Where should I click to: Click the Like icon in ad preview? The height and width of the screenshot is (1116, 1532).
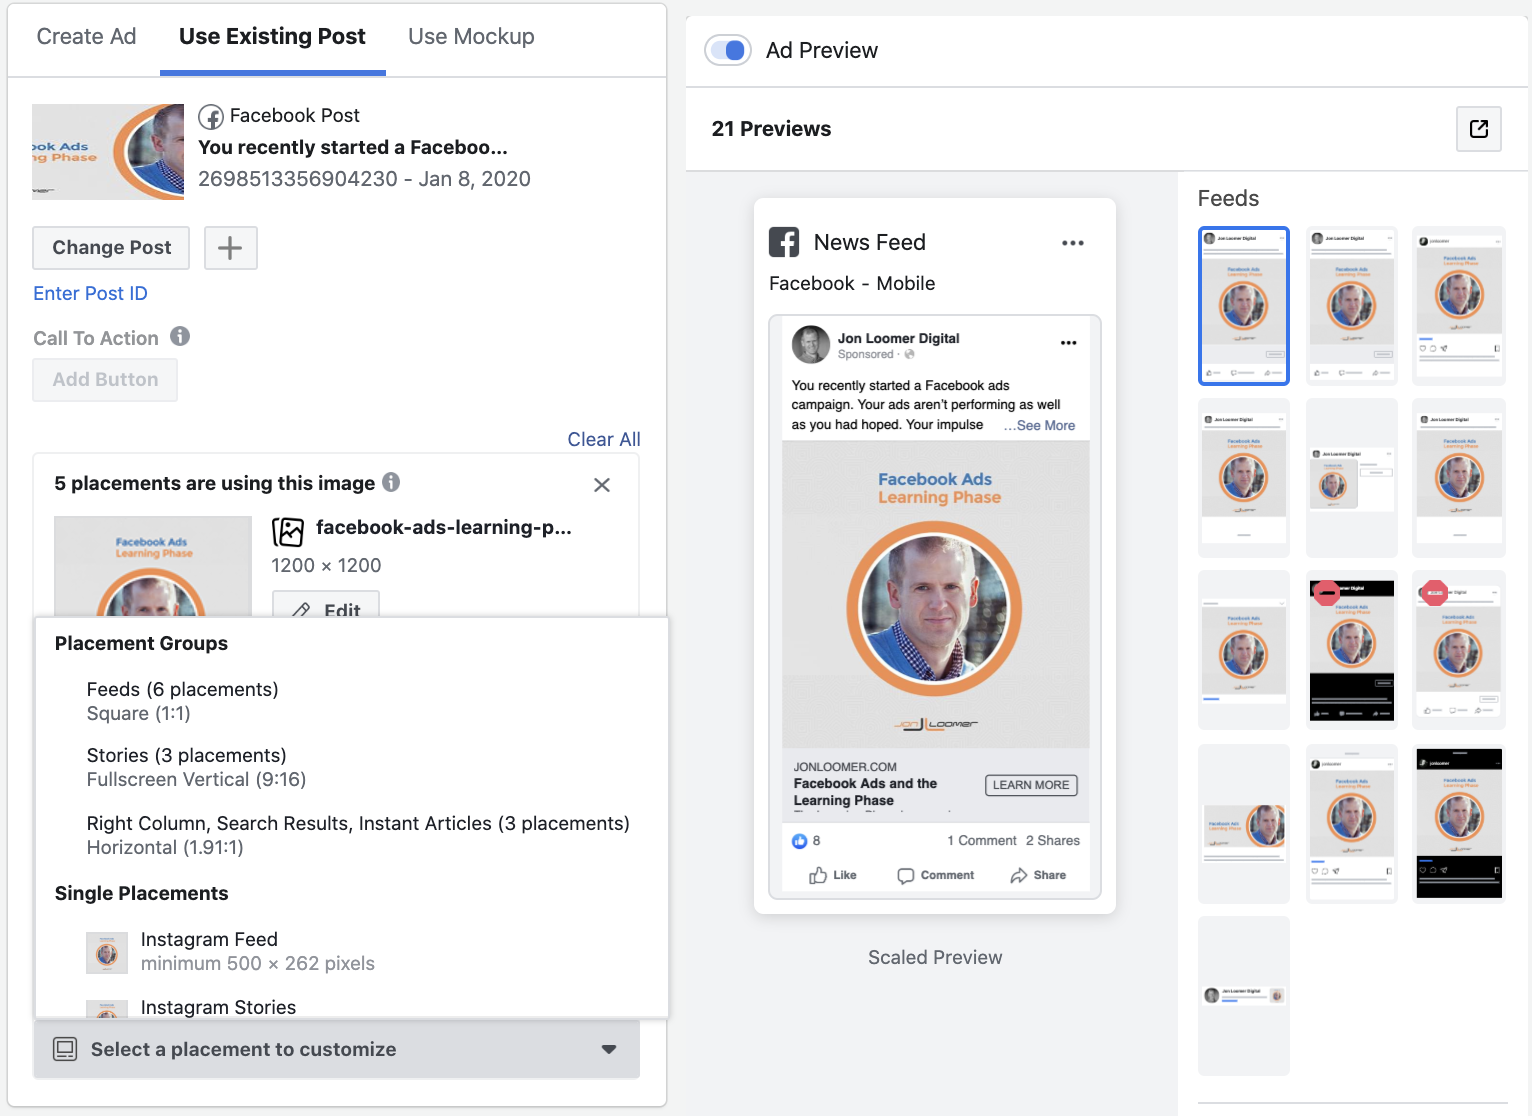(818, 875)
